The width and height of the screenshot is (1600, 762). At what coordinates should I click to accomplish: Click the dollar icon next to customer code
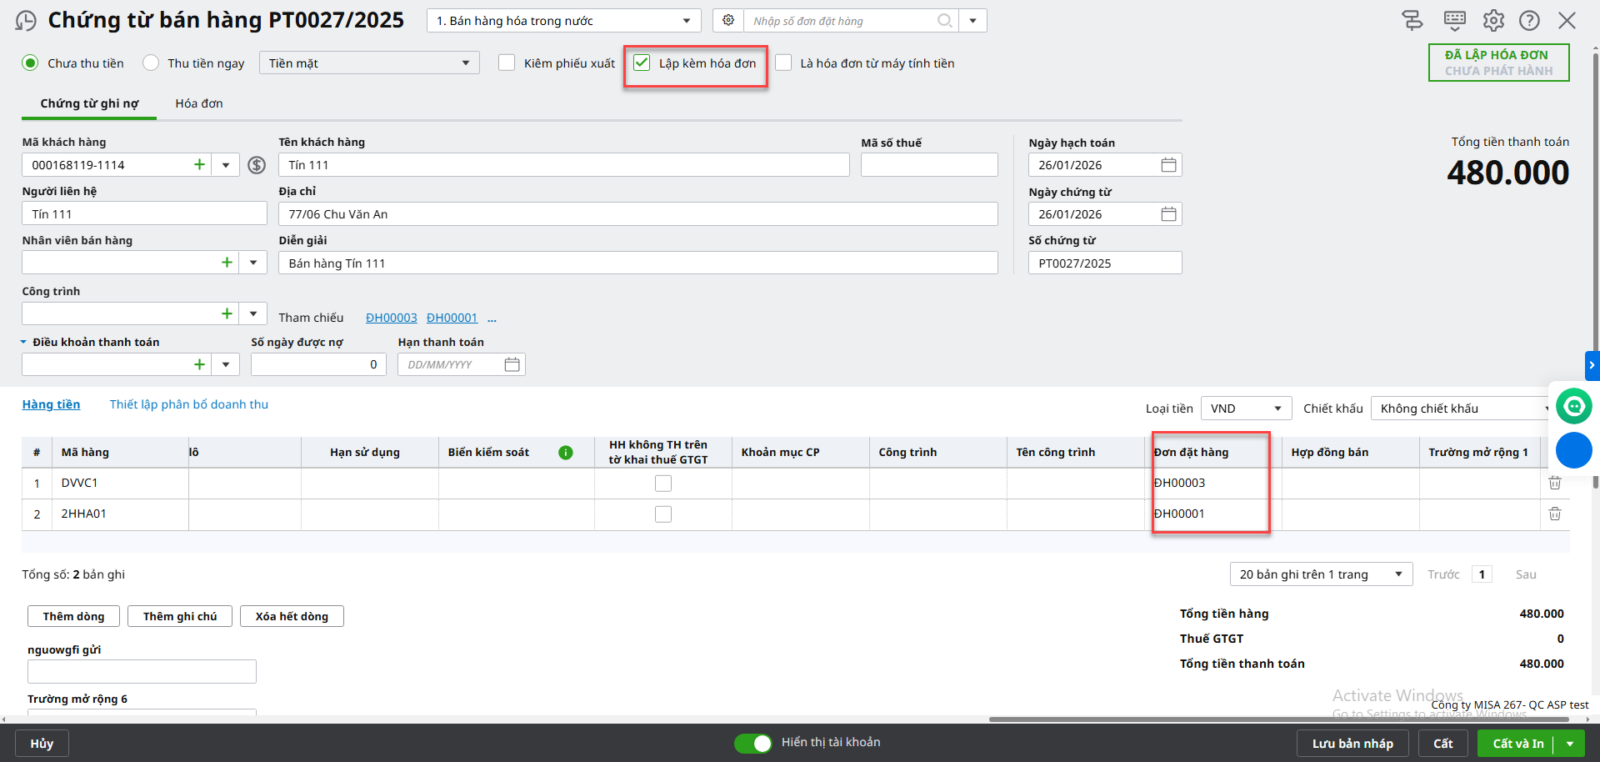257,165
